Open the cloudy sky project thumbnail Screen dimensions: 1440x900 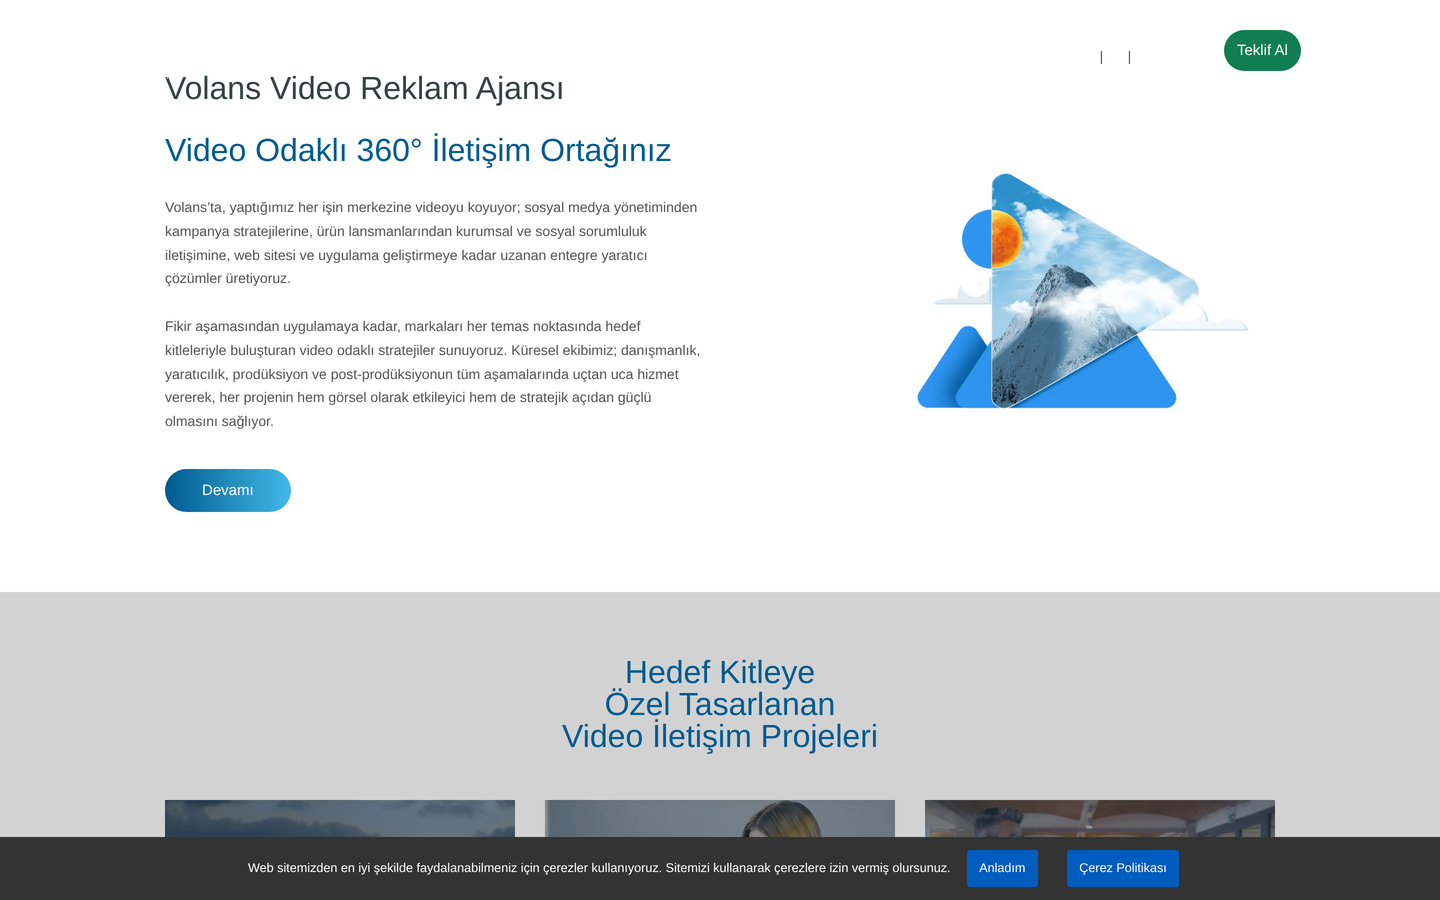coord(340,818)
